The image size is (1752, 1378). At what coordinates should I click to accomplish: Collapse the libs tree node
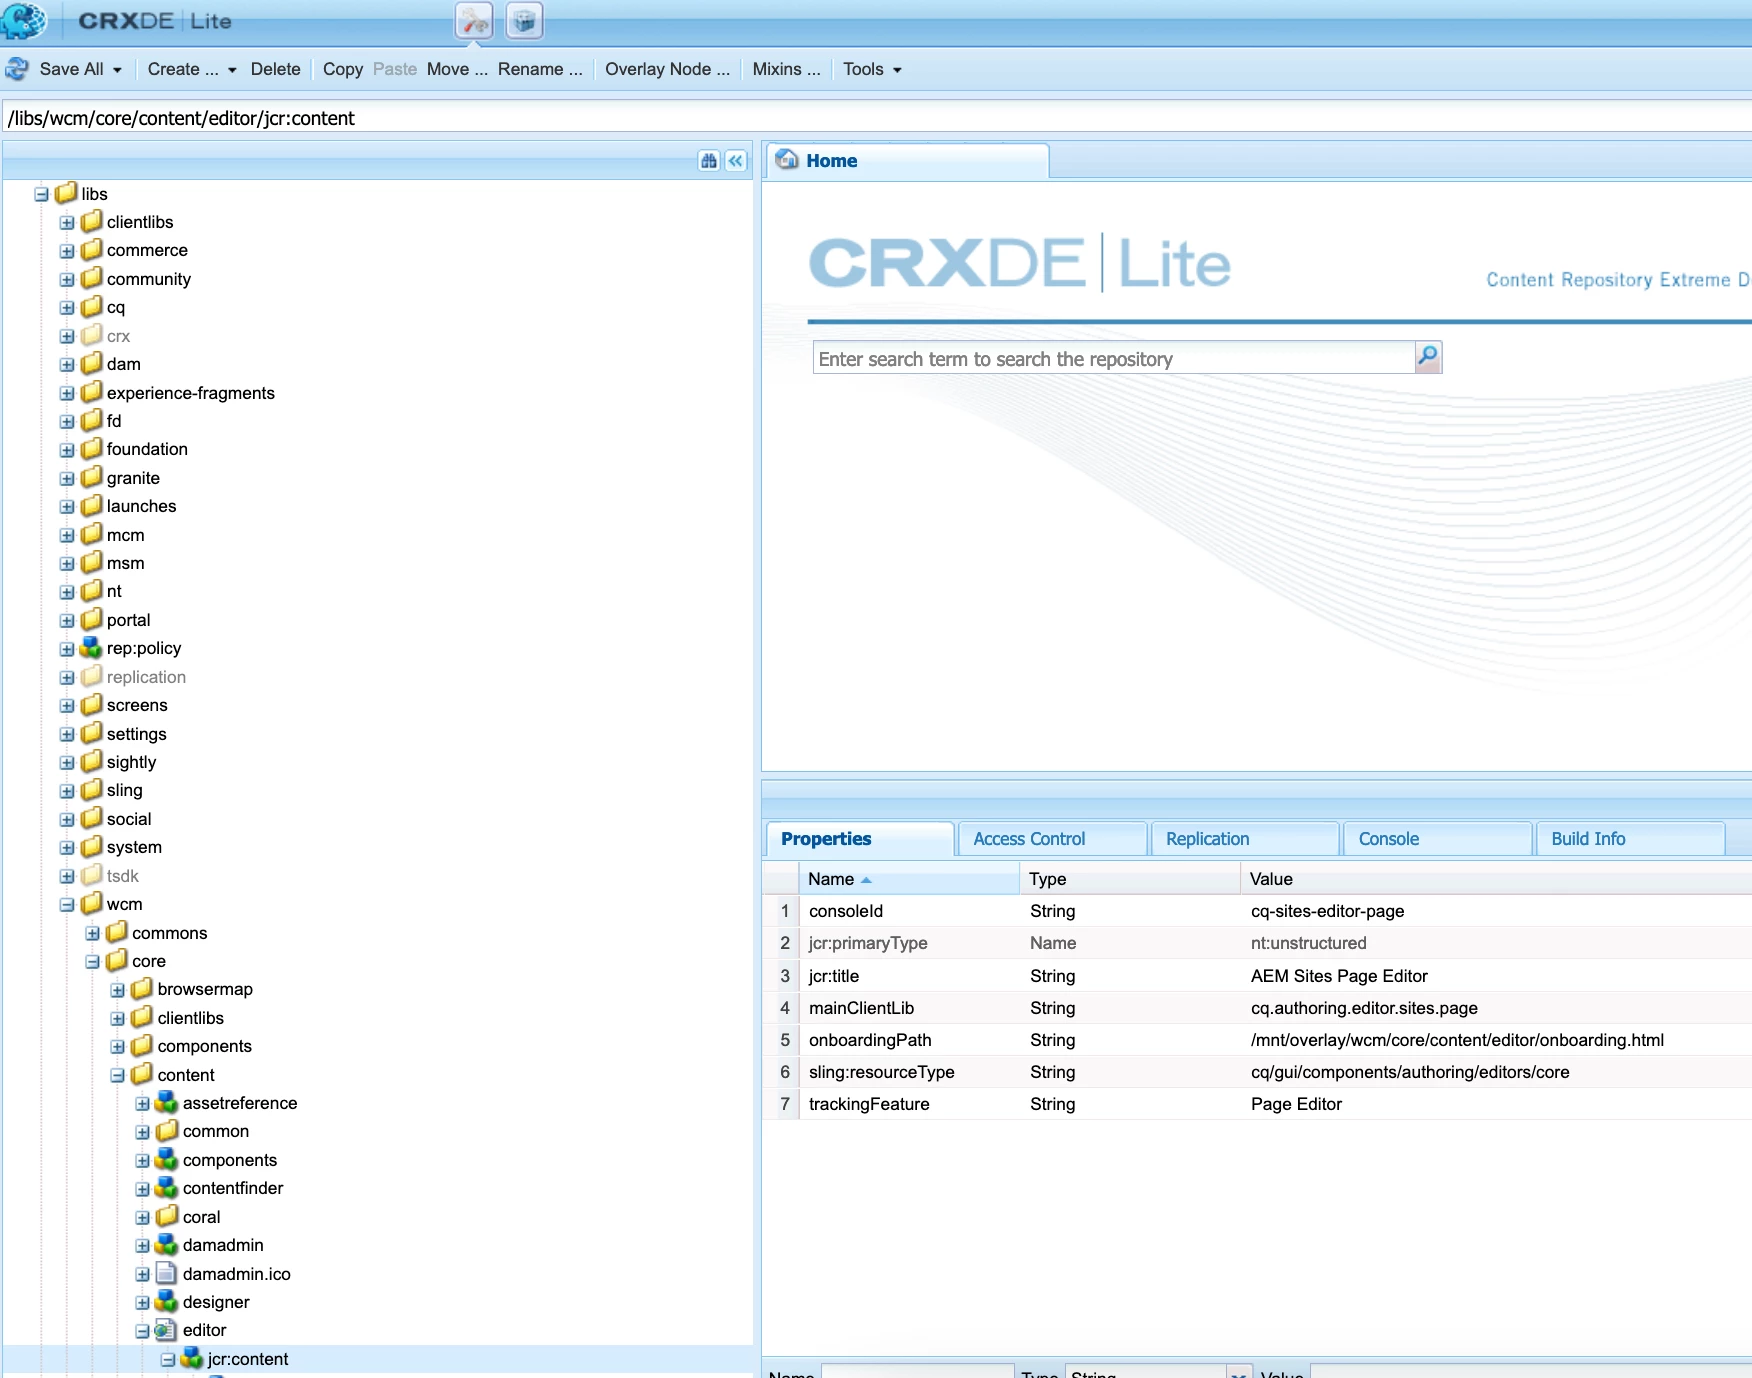point(41,194)
